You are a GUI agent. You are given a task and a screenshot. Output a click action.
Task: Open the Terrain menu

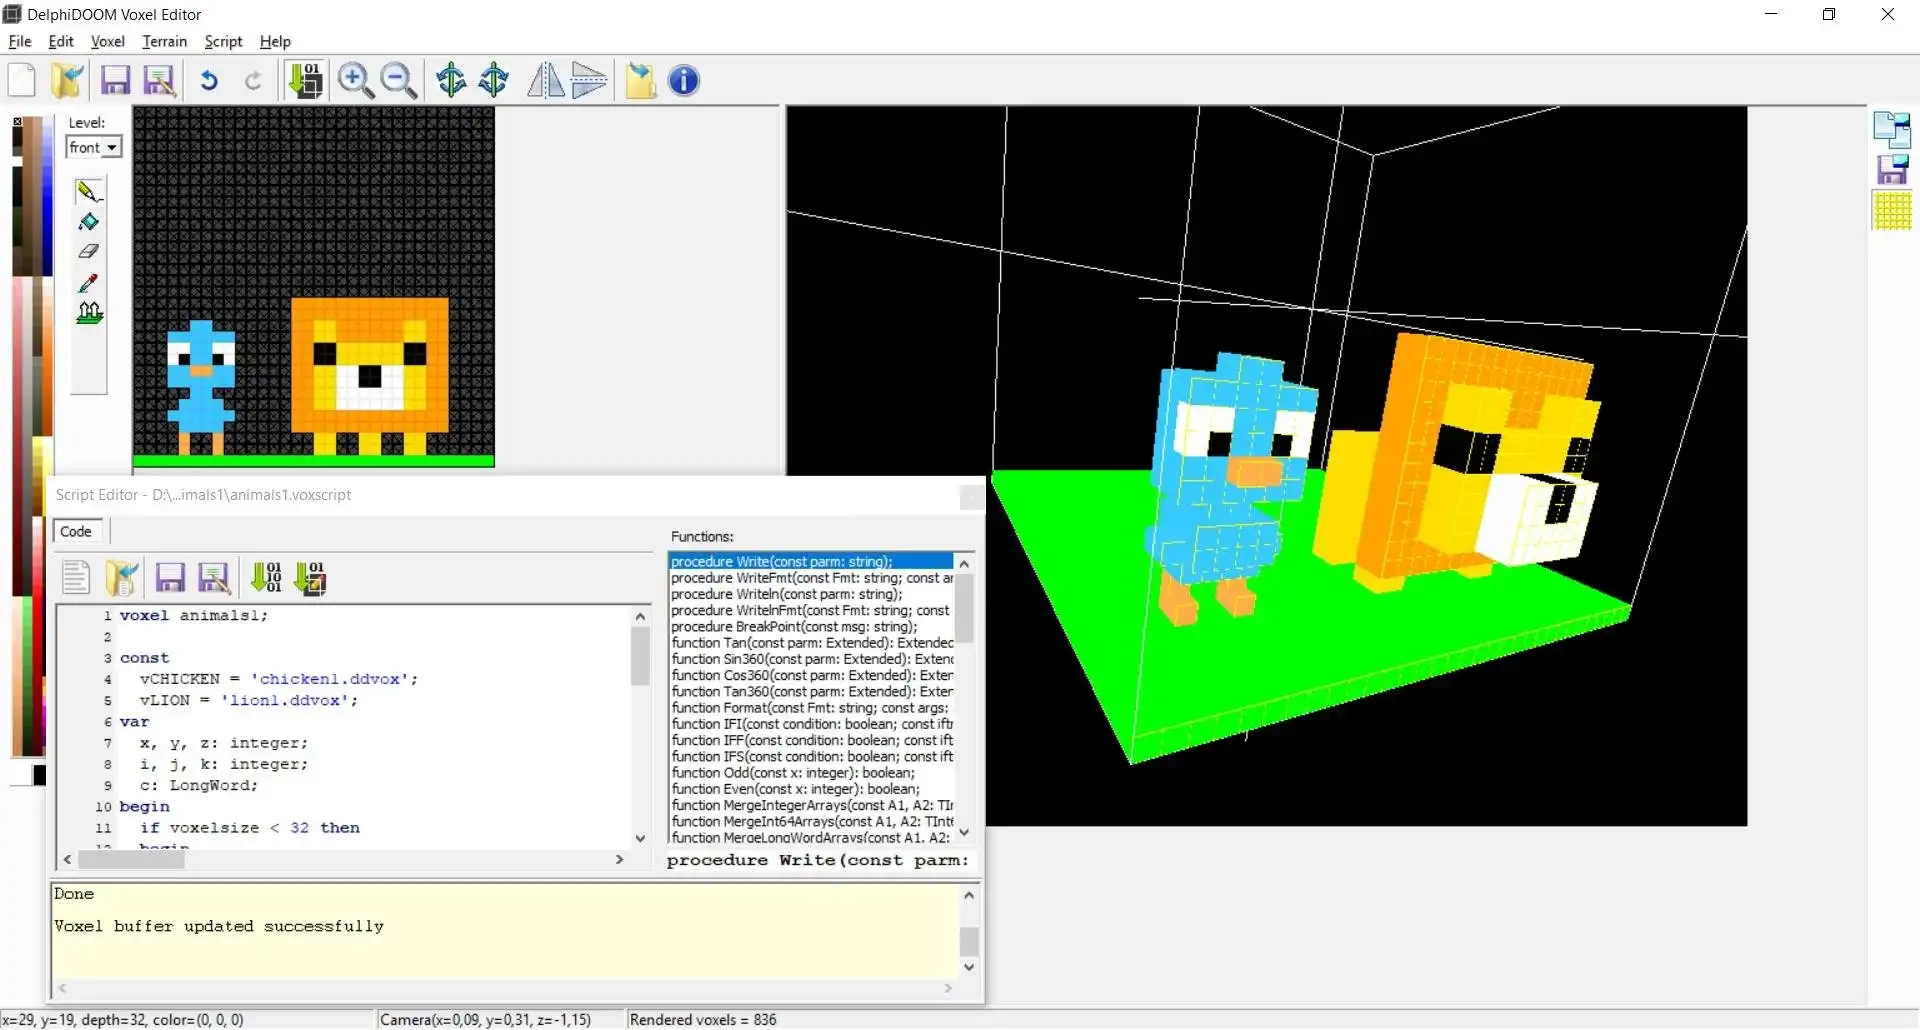click(x=165, y=41)
